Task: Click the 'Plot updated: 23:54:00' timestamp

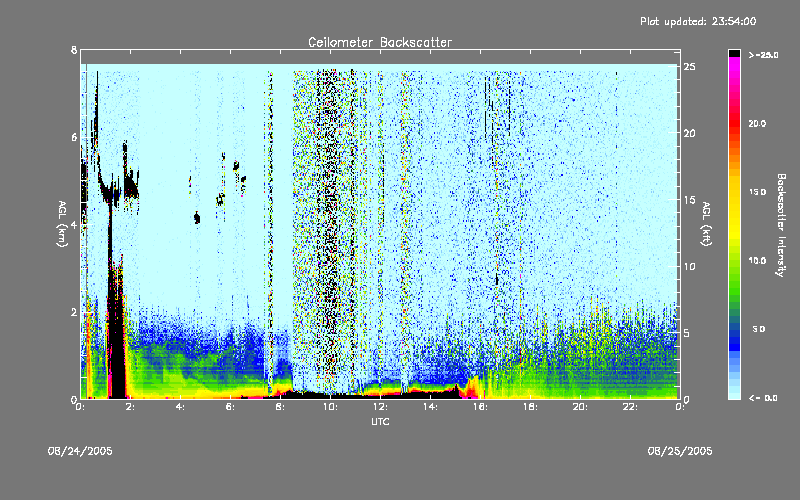Action: click(698, 21)
